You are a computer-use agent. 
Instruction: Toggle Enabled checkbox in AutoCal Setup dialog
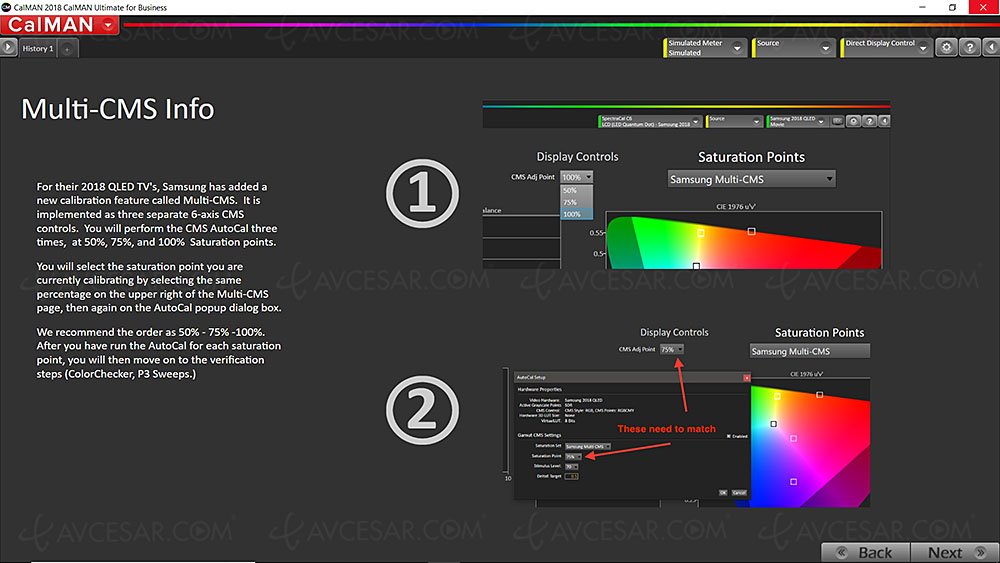tap(729, 436)
